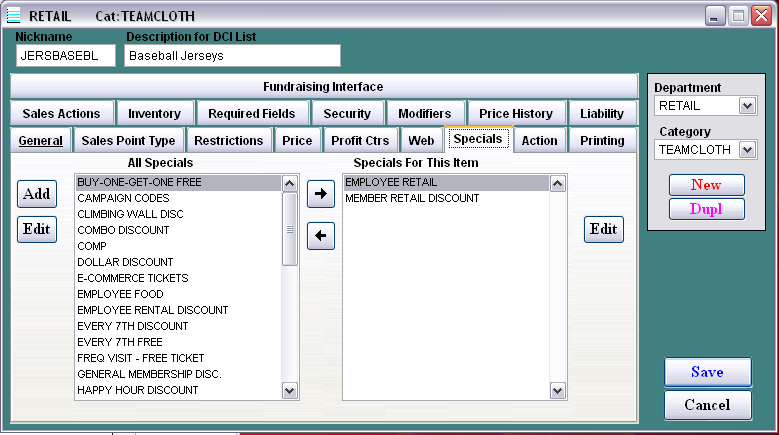
Task: Select EMPLOYEE FOOD special
Action: tap(178, 294)
